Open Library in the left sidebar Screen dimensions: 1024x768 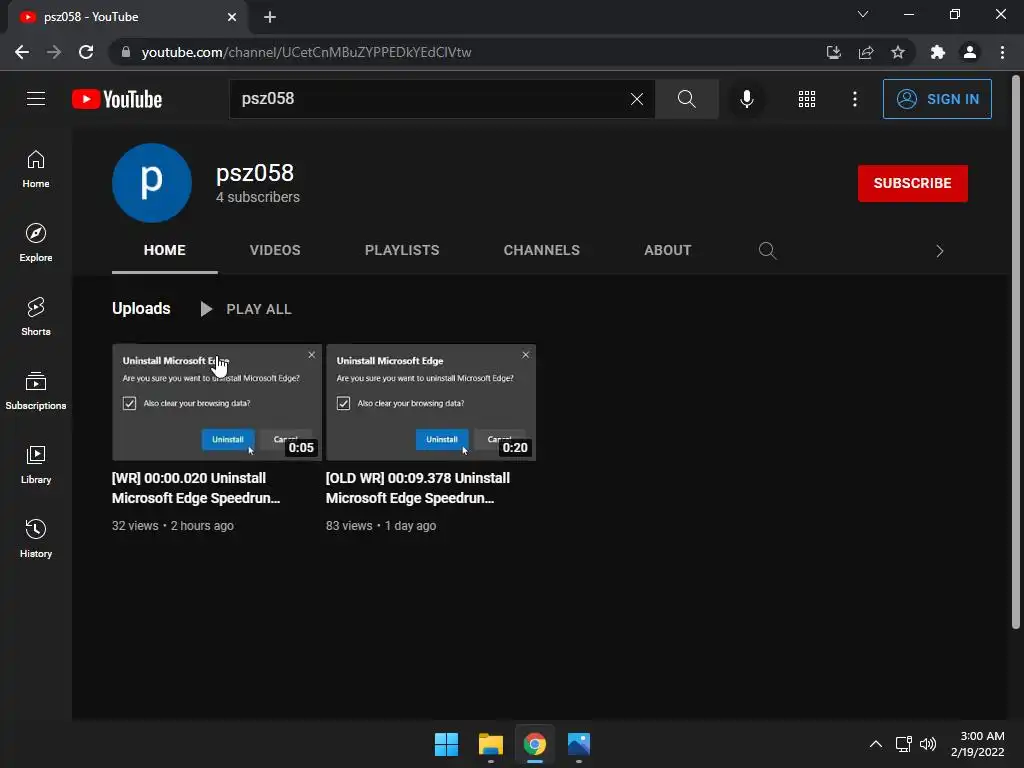tap(36, 464)
